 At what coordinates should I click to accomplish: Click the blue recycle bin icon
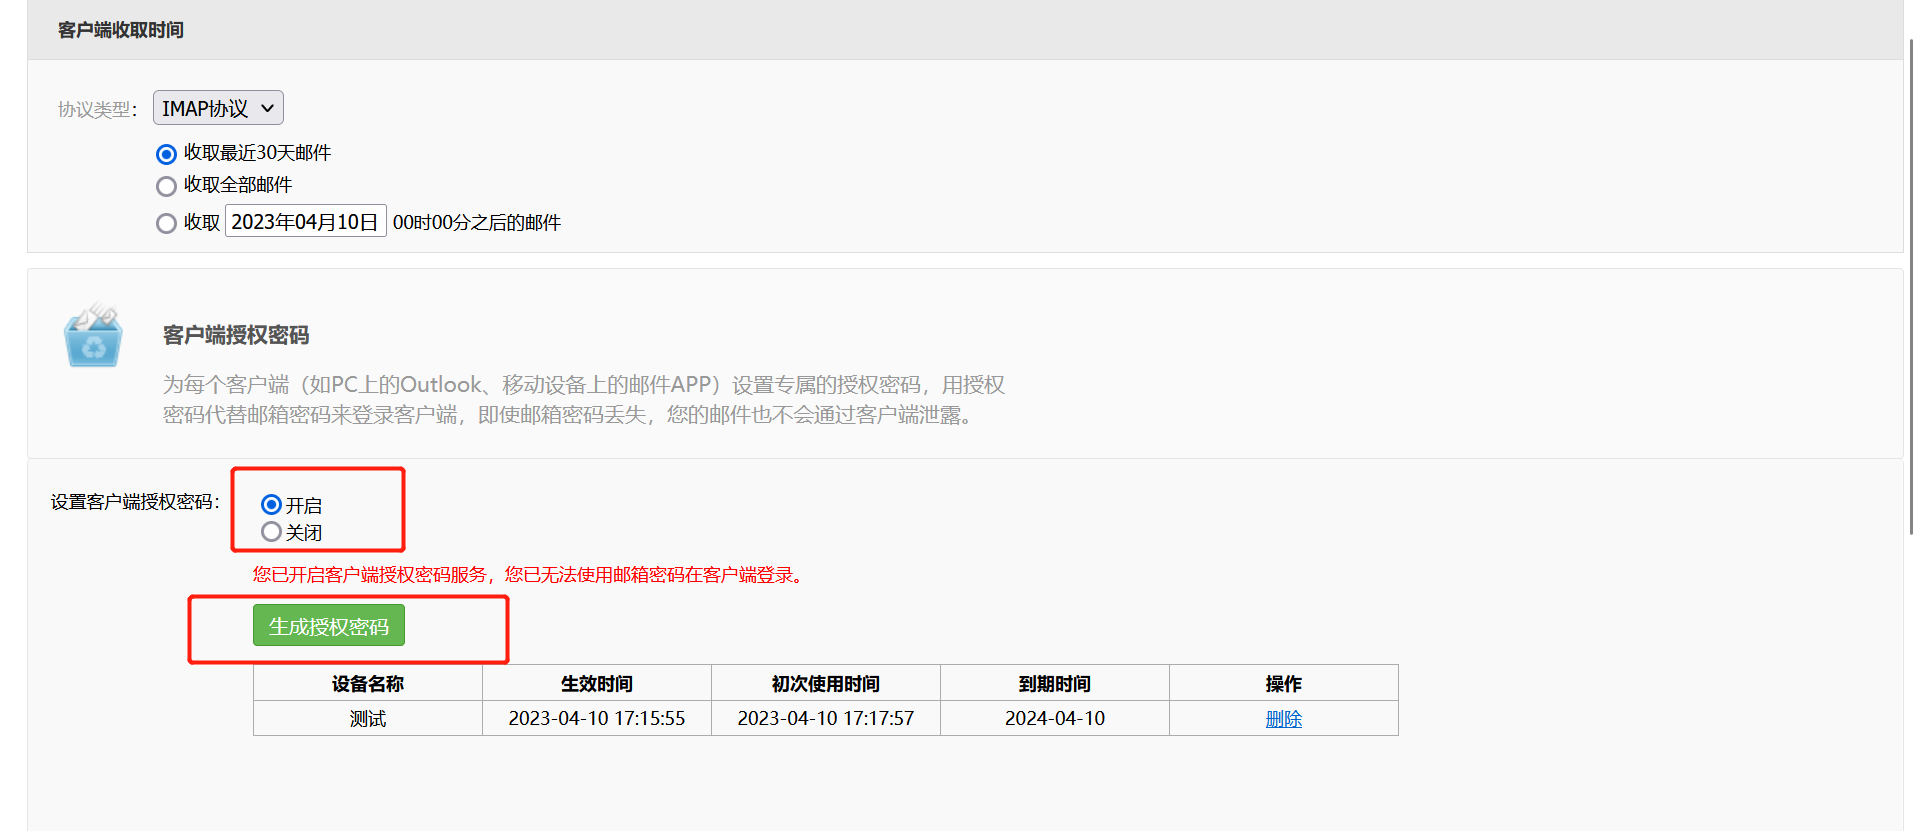click(93, 336)
